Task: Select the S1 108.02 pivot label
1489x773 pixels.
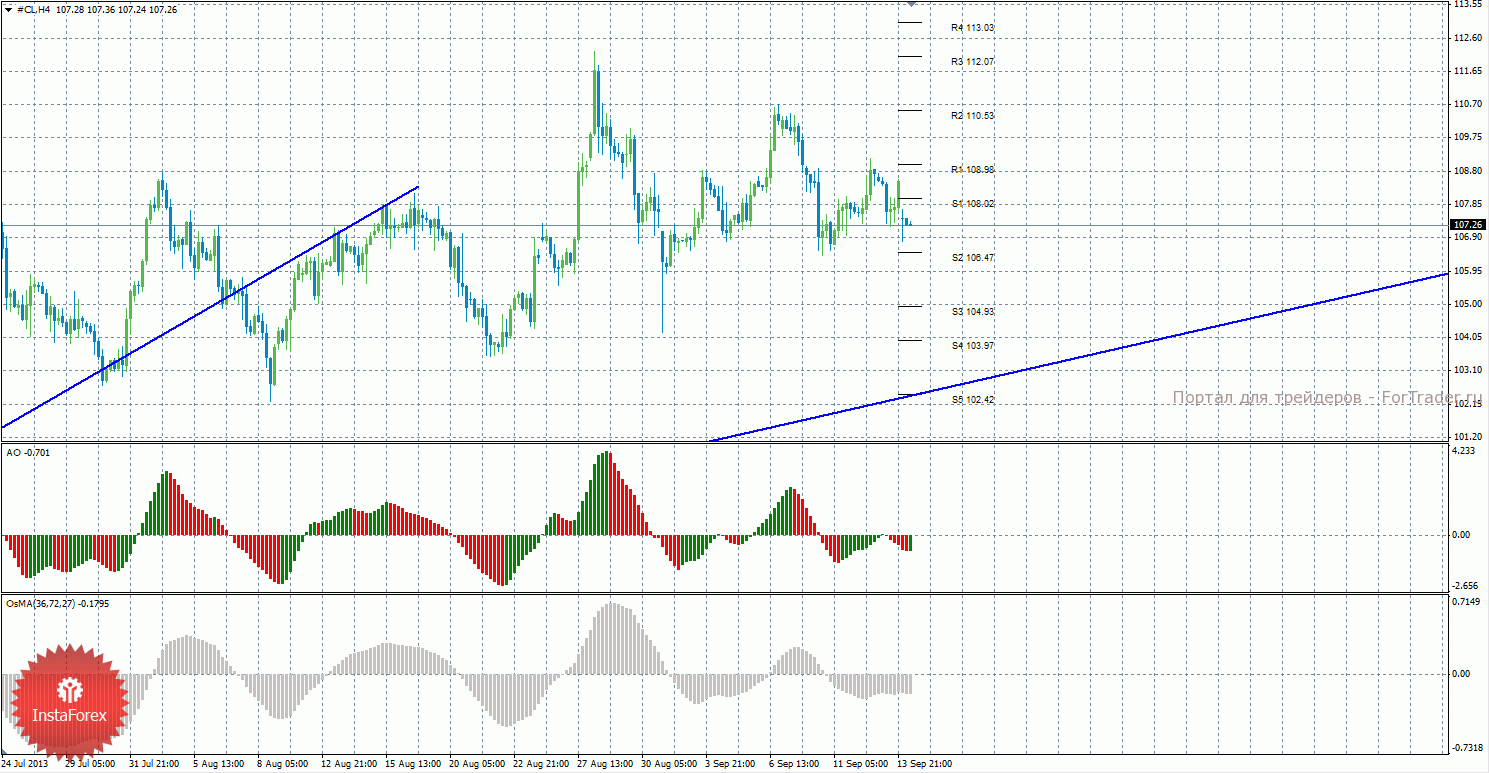Action: (x=973, y=204)
